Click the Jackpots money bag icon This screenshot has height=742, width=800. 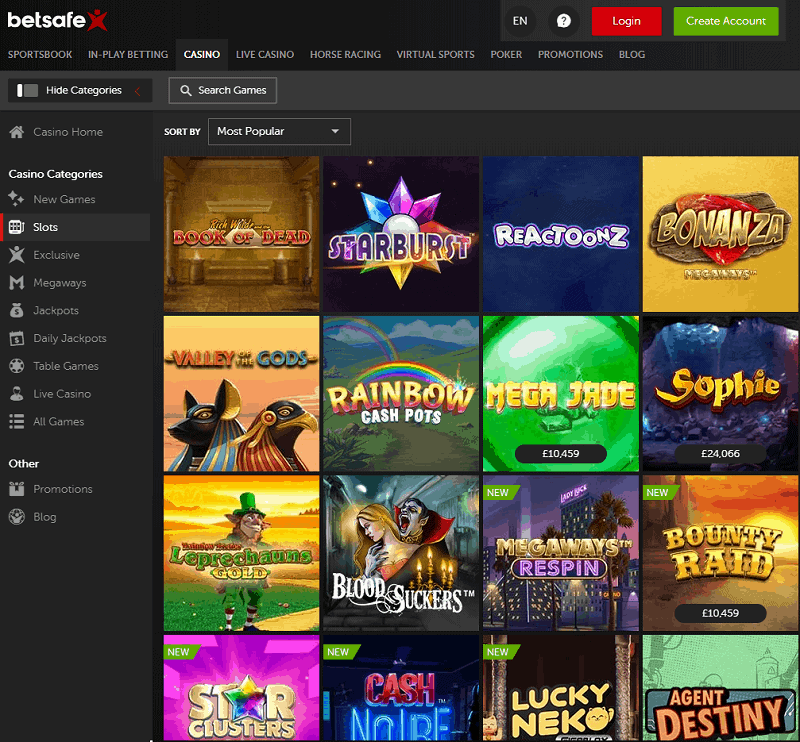coord(16,311)
